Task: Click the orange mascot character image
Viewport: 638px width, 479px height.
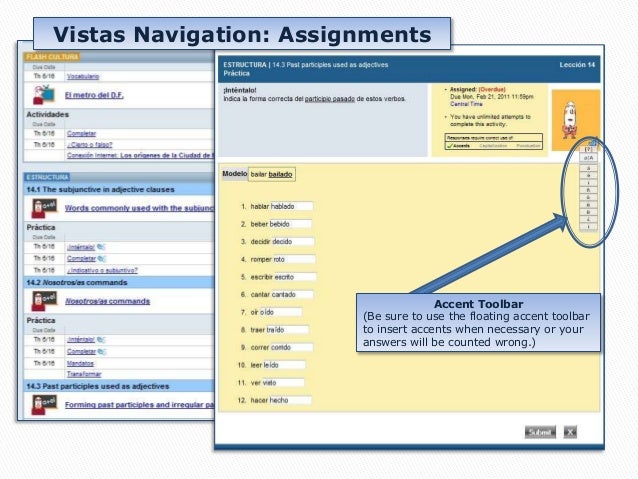Action: pyautogui.click(x=575, y=120)
